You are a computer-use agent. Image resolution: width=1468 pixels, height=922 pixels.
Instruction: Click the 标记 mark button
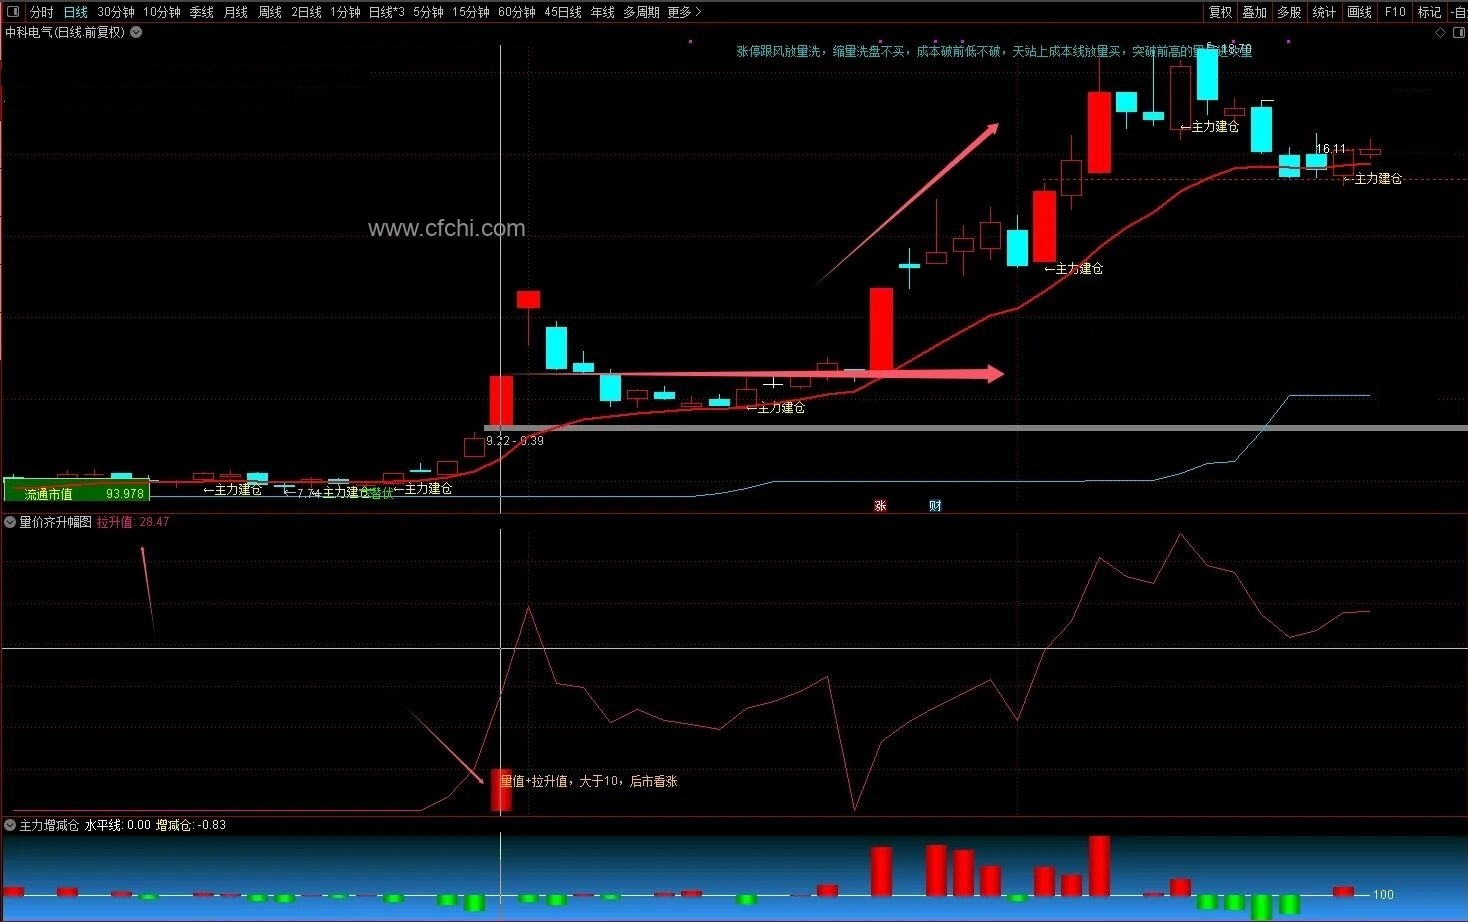(1429, 12)
